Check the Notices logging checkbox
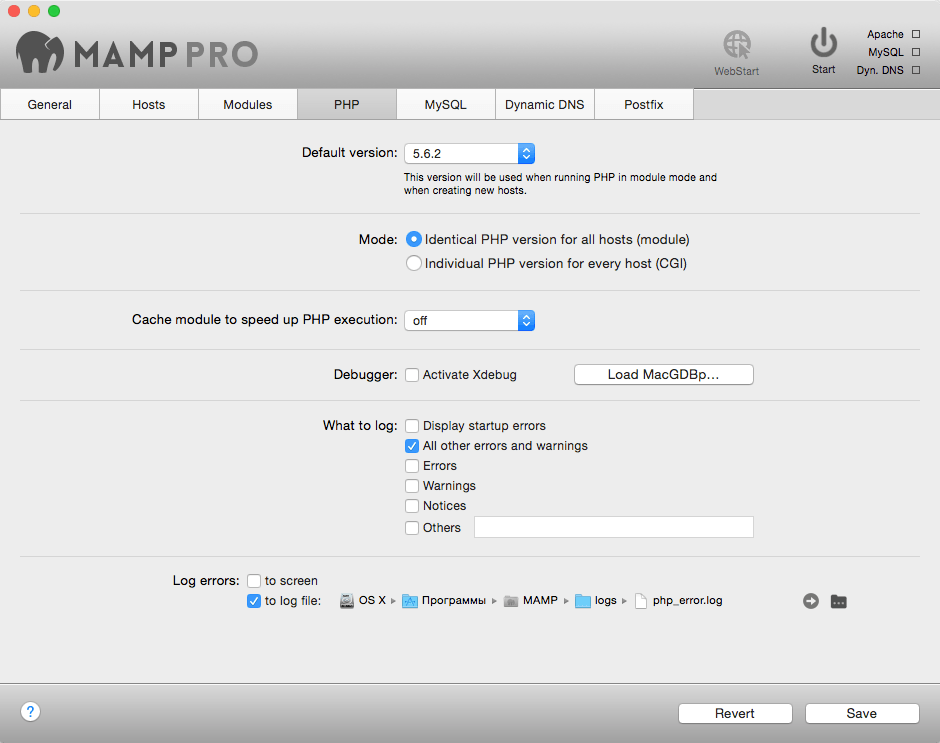The image size is (940, 743). (x=412, y=506)
